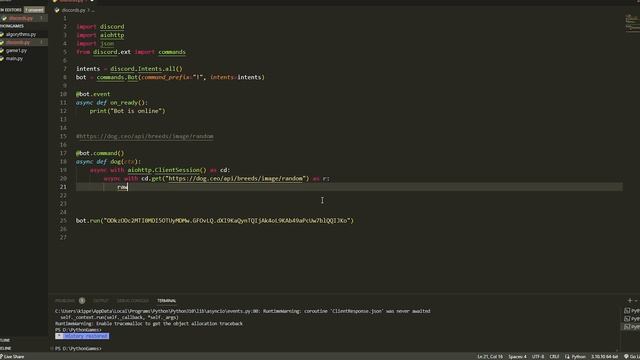Place cursor at end of line 21
This screenshot has width=640, height=360.
coord(129,187)
